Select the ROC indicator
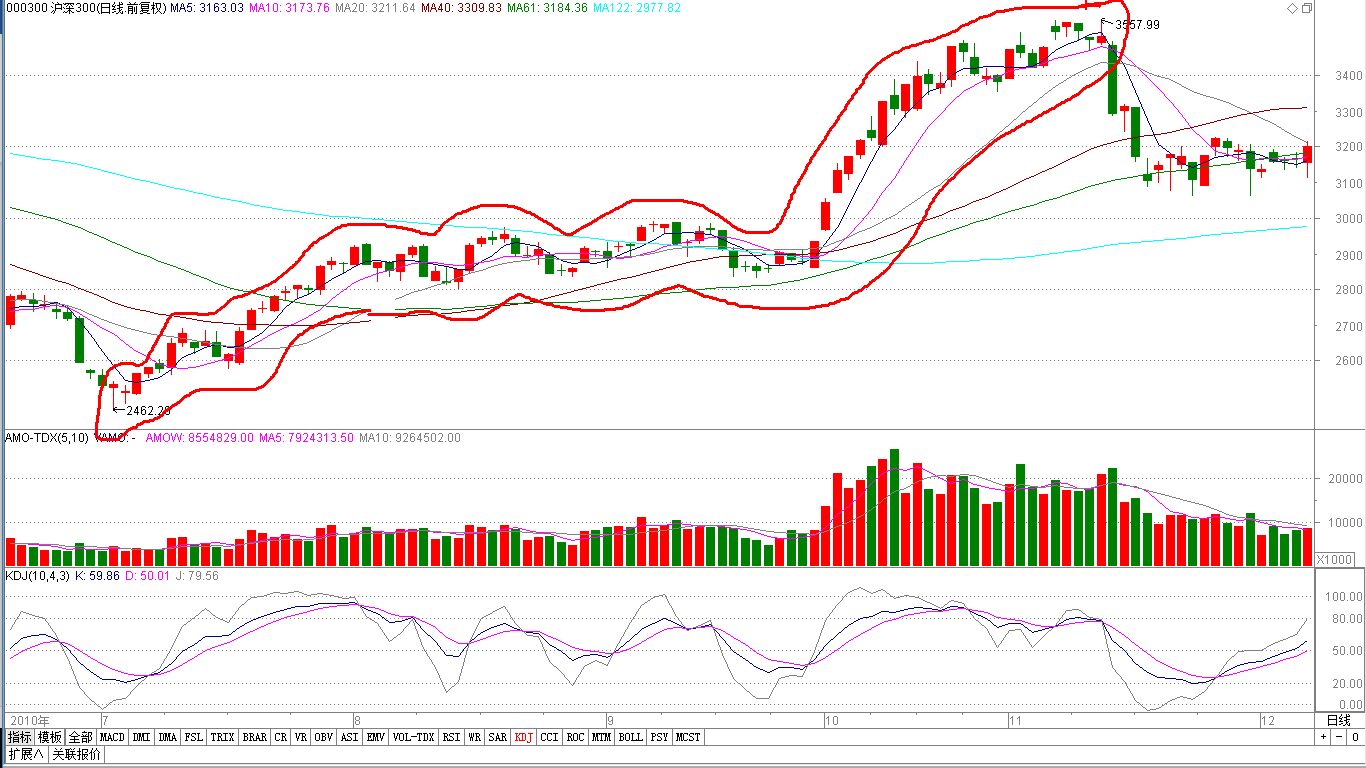This screenshot has height=768, width=1366. (576, 737)
